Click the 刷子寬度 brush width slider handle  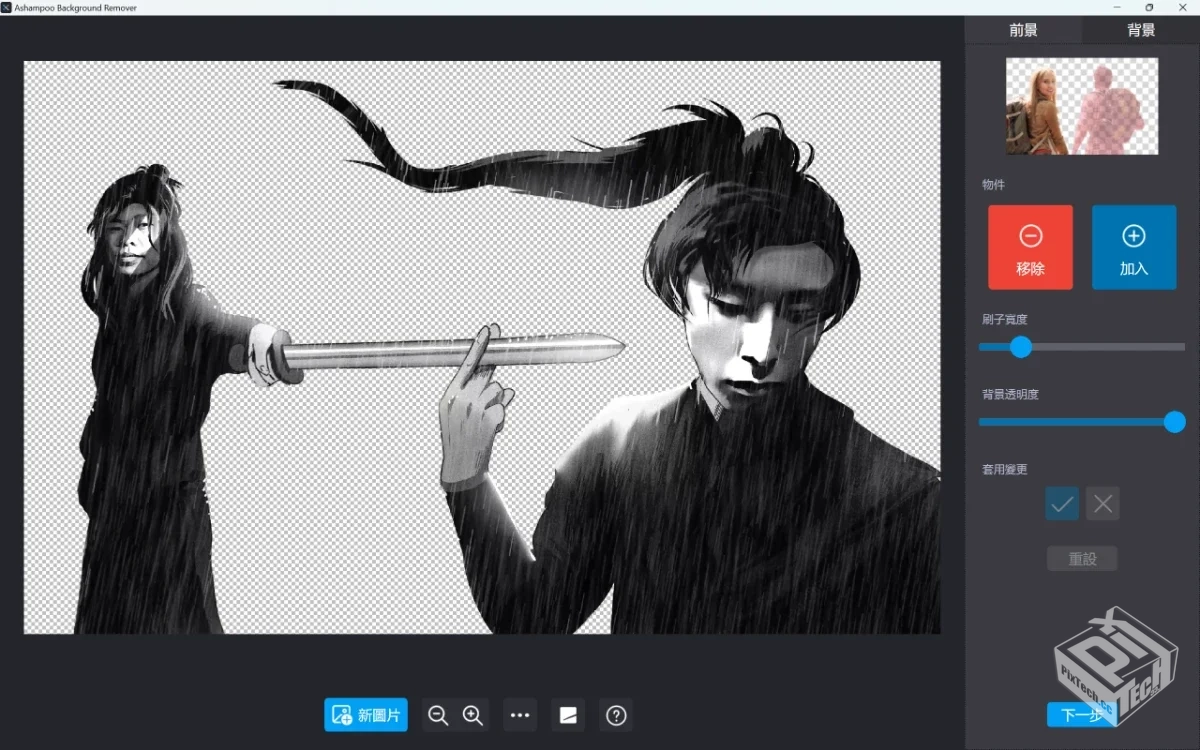pos(1020,348)
